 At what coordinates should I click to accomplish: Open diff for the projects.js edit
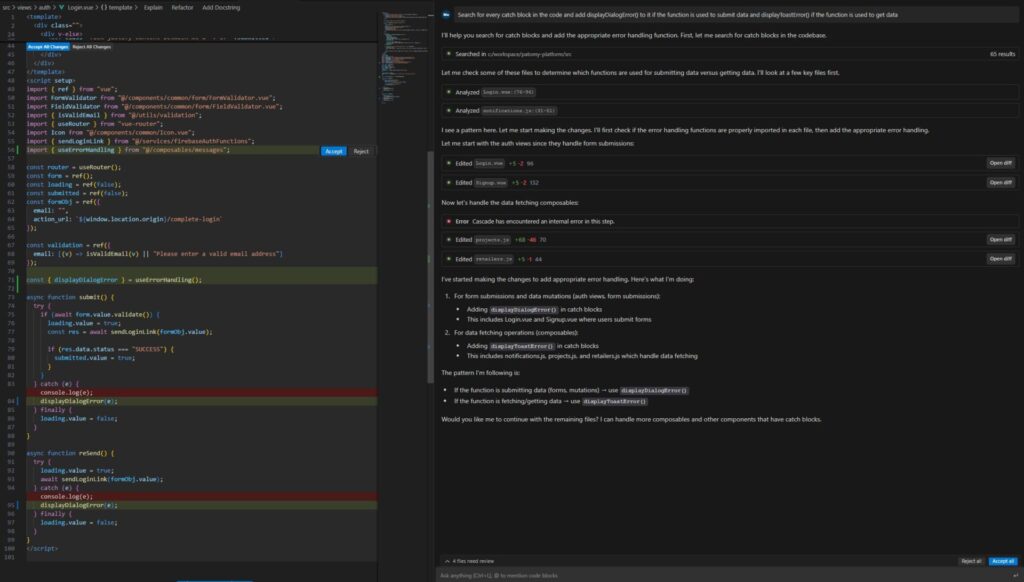pyautogui.click(x=1000, y=240)
